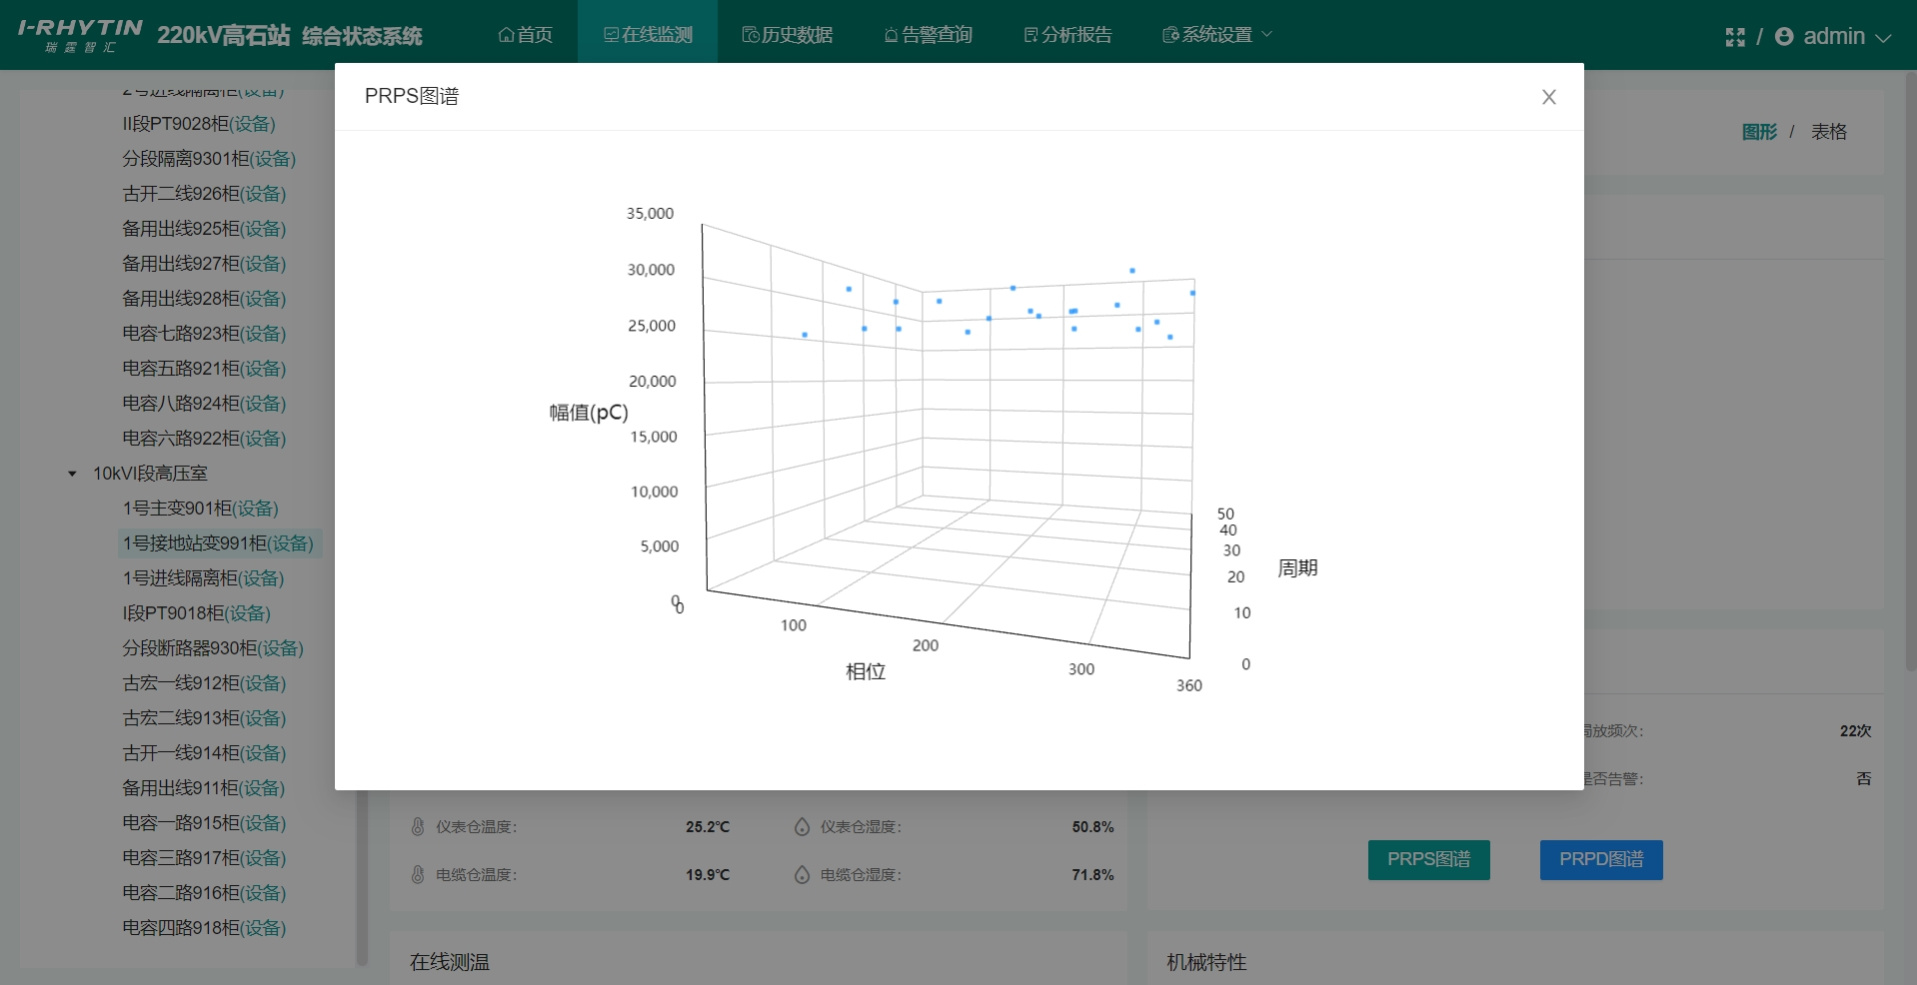
Task: Select 1号主变901柜 in device tree
Action: click(x=200, y=509)
